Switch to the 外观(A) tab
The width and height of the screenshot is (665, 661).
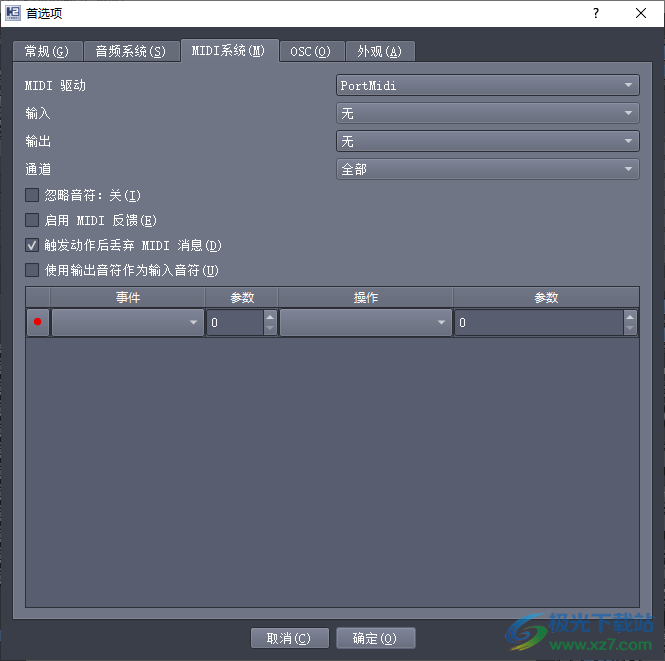[380, 51]
